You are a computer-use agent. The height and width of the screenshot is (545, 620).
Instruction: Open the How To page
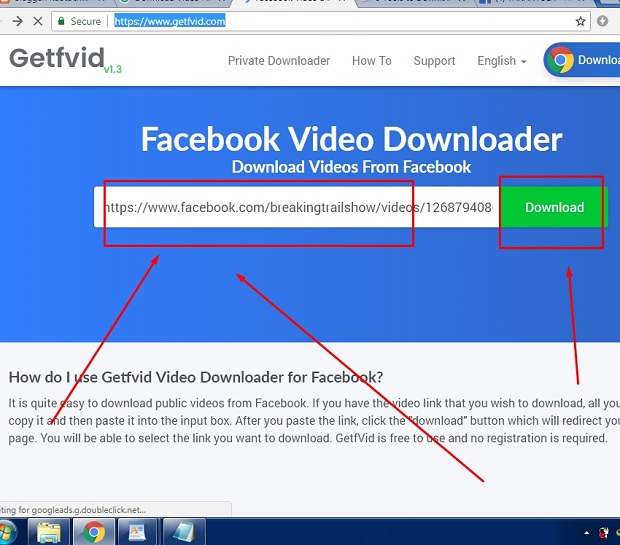point(372,61)
